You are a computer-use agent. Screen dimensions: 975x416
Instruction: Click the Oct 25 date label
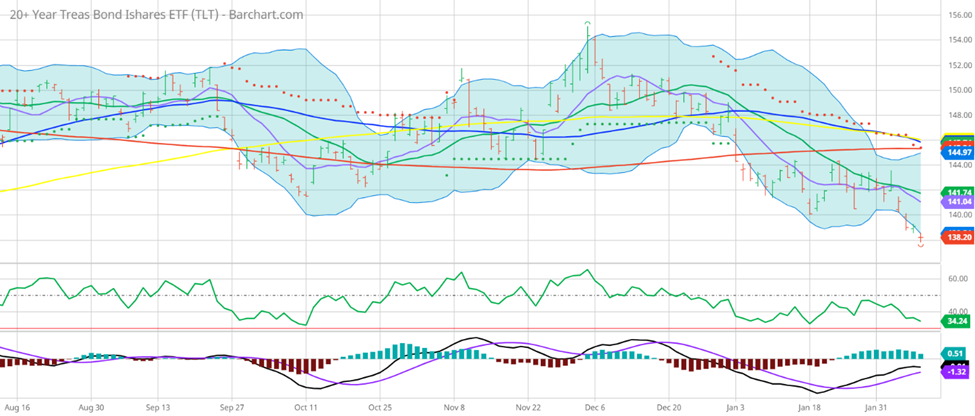[380, 408]
